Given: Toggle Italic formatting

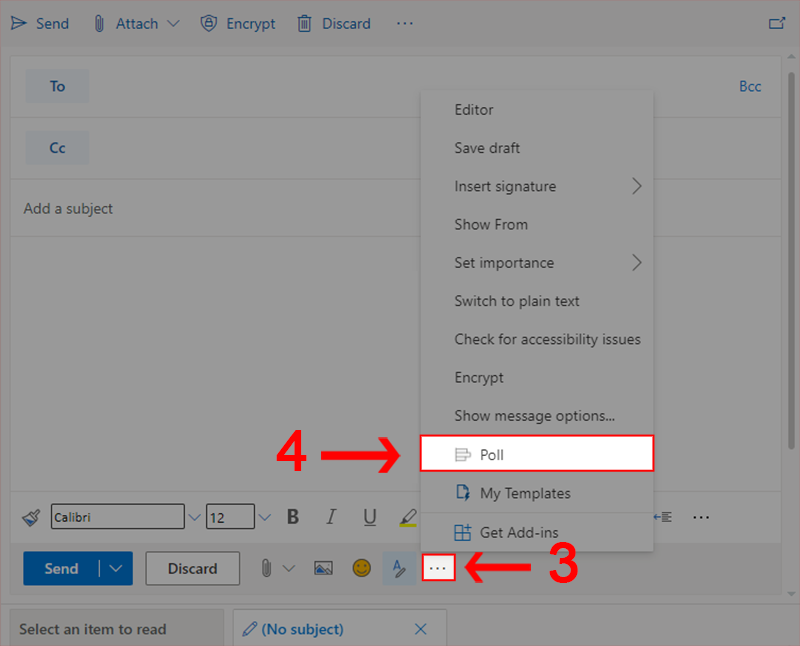Looking at the screenshot, I should (331, 517).
